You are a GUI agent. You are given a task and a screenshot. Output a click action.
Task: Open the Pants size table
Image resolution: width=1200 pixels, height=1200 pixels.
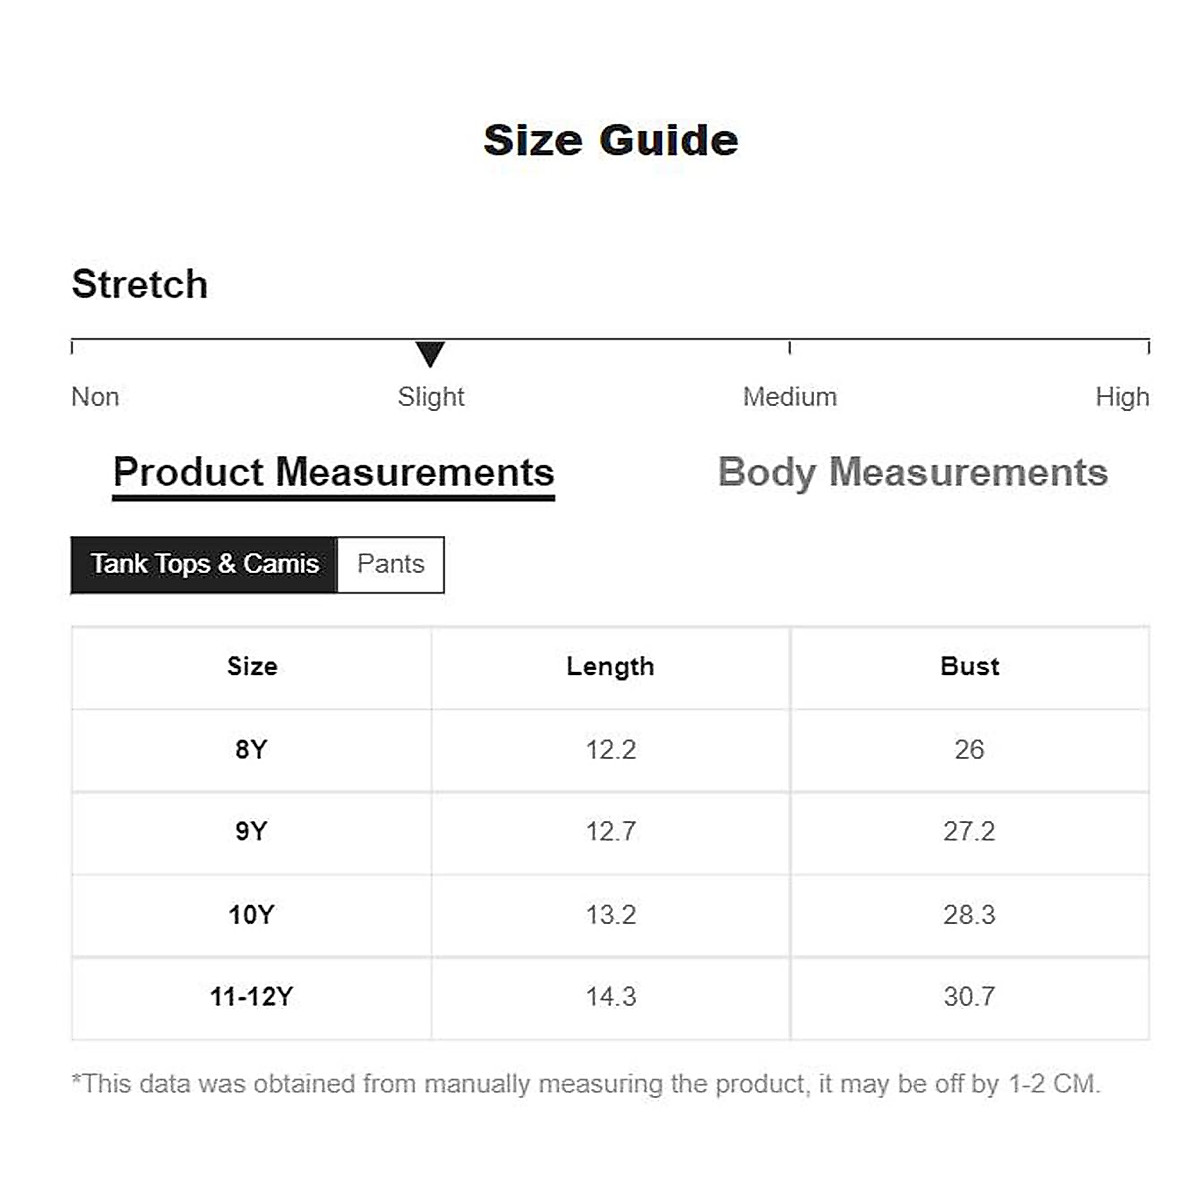pyautogui.click(x=391, y=564)
